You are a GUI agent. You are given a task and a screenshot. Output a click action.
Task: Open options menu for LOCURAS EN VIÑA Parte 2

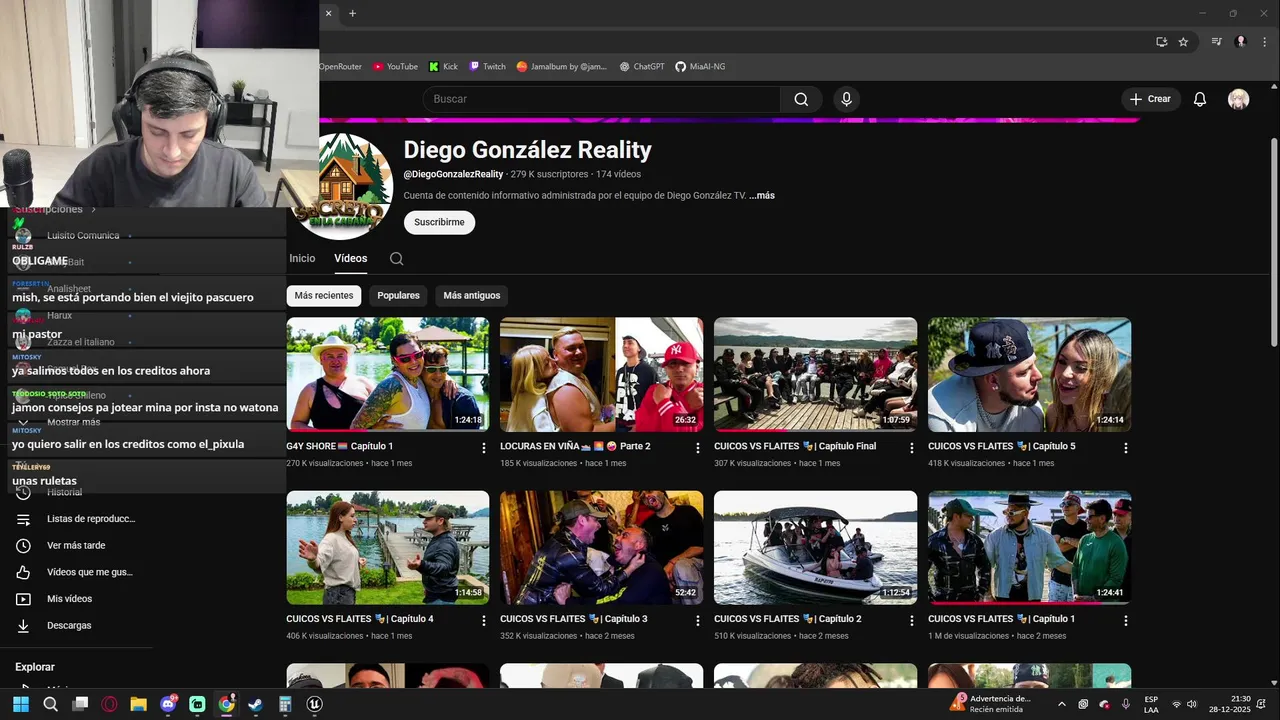(698, 448)
